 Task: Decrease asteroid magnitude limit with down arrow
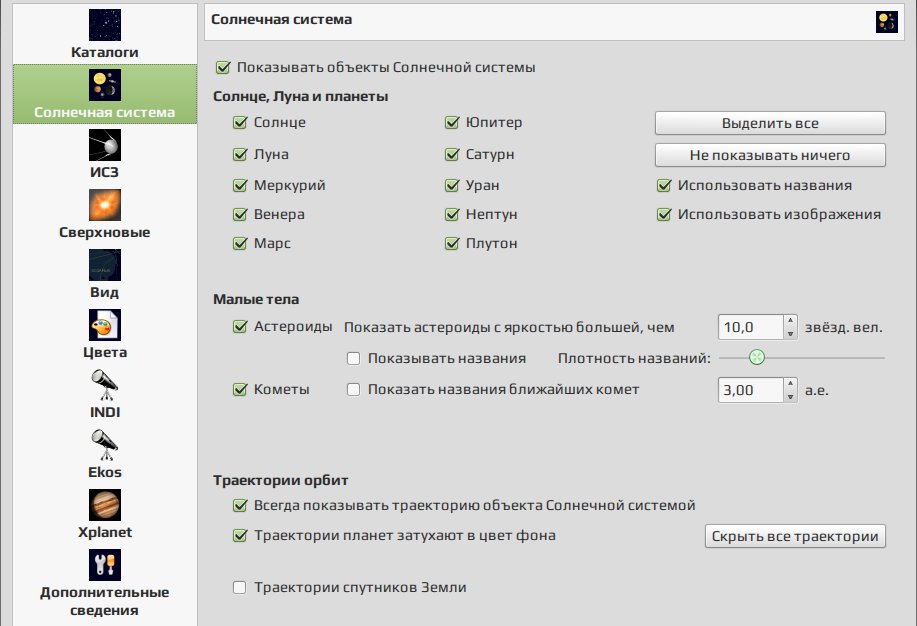[790, 333]
